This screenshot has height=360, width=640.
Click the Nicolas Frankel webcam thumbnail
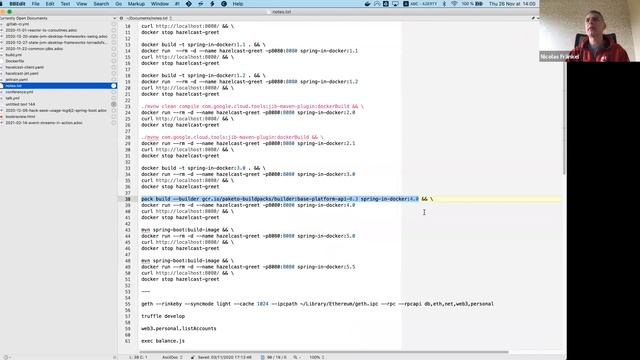[589, 31]
